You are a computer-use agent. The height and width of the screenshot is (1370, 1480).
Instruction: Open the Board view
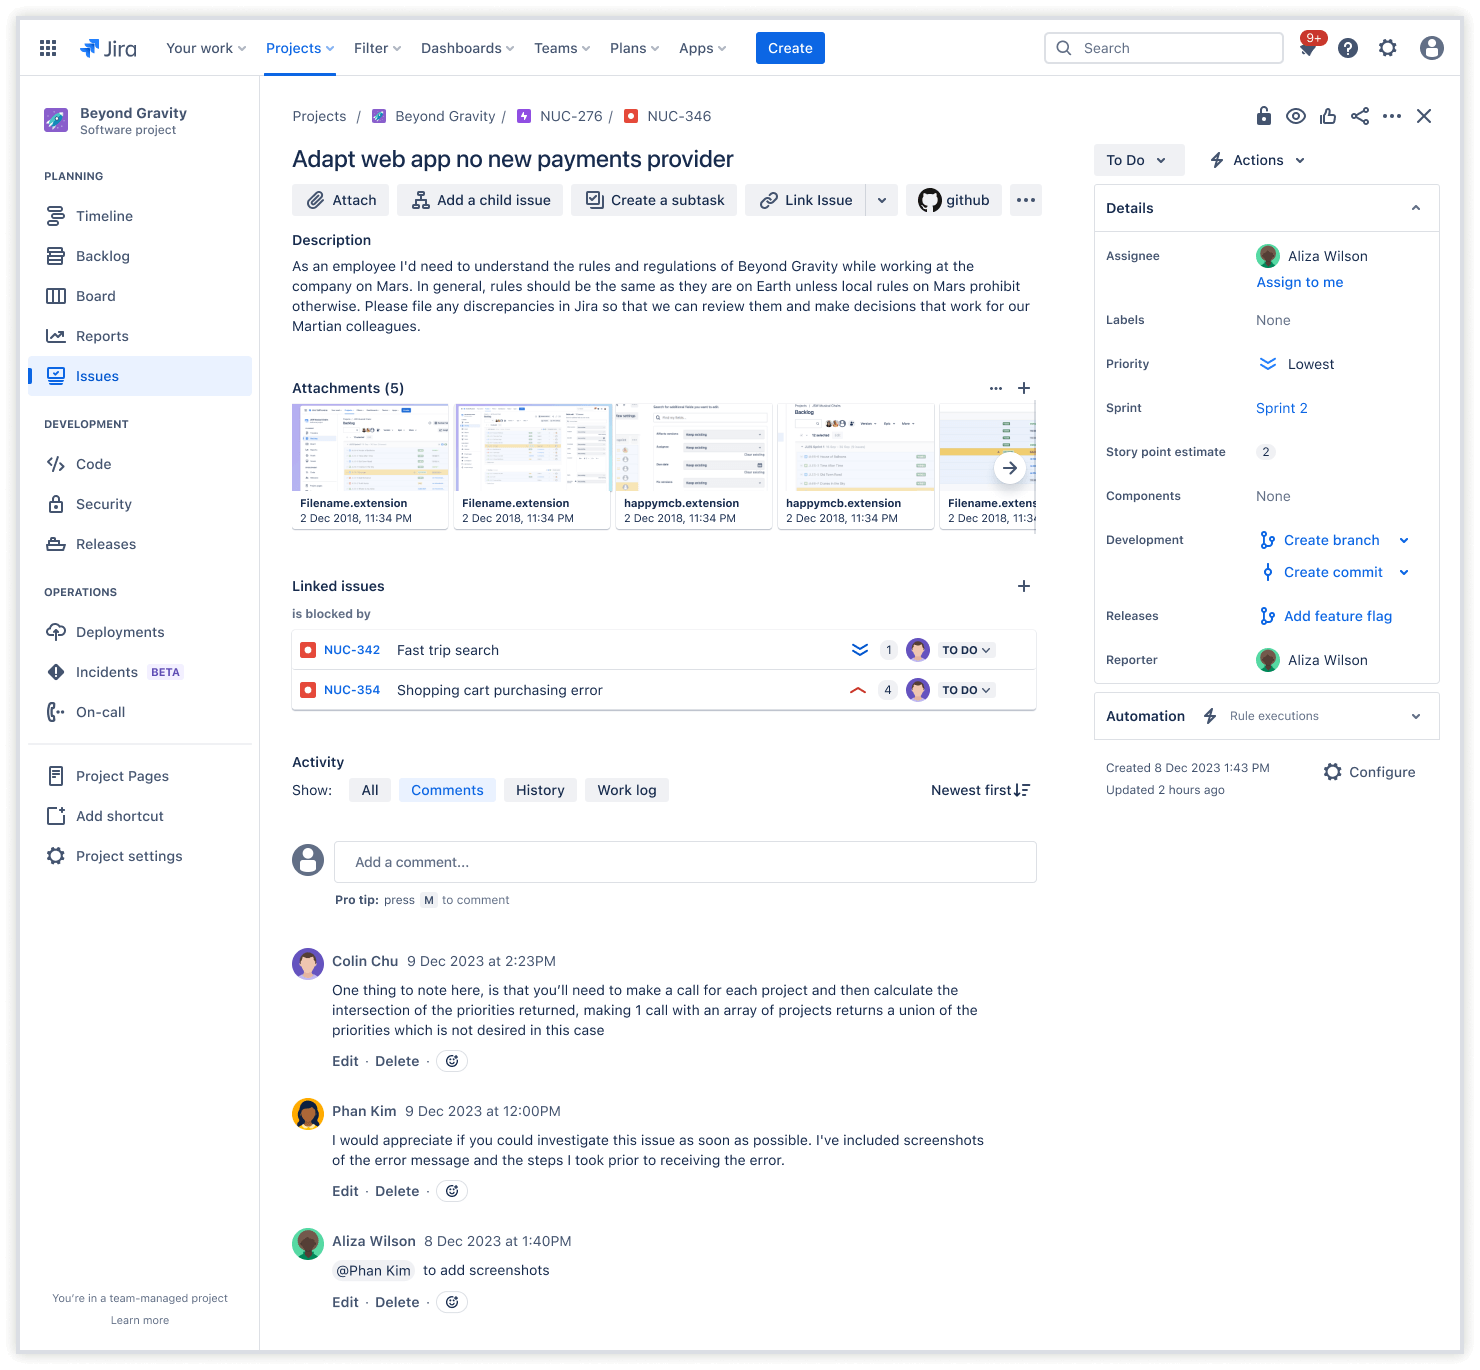[x=96, y=296]
